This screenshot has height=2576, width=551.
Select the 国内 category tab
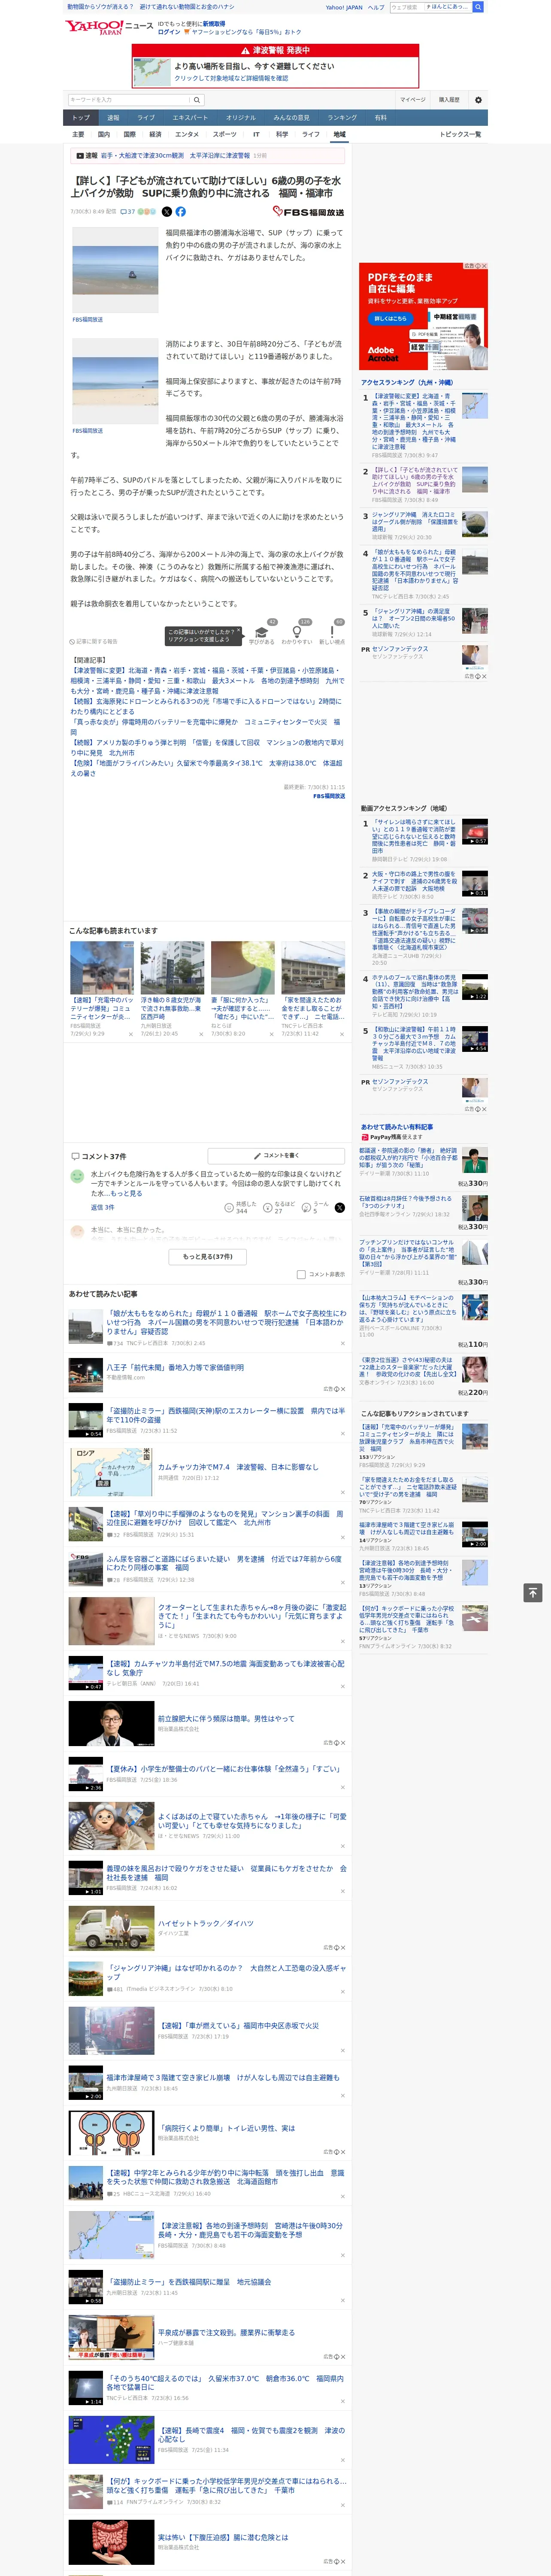[x=104, y=134]
